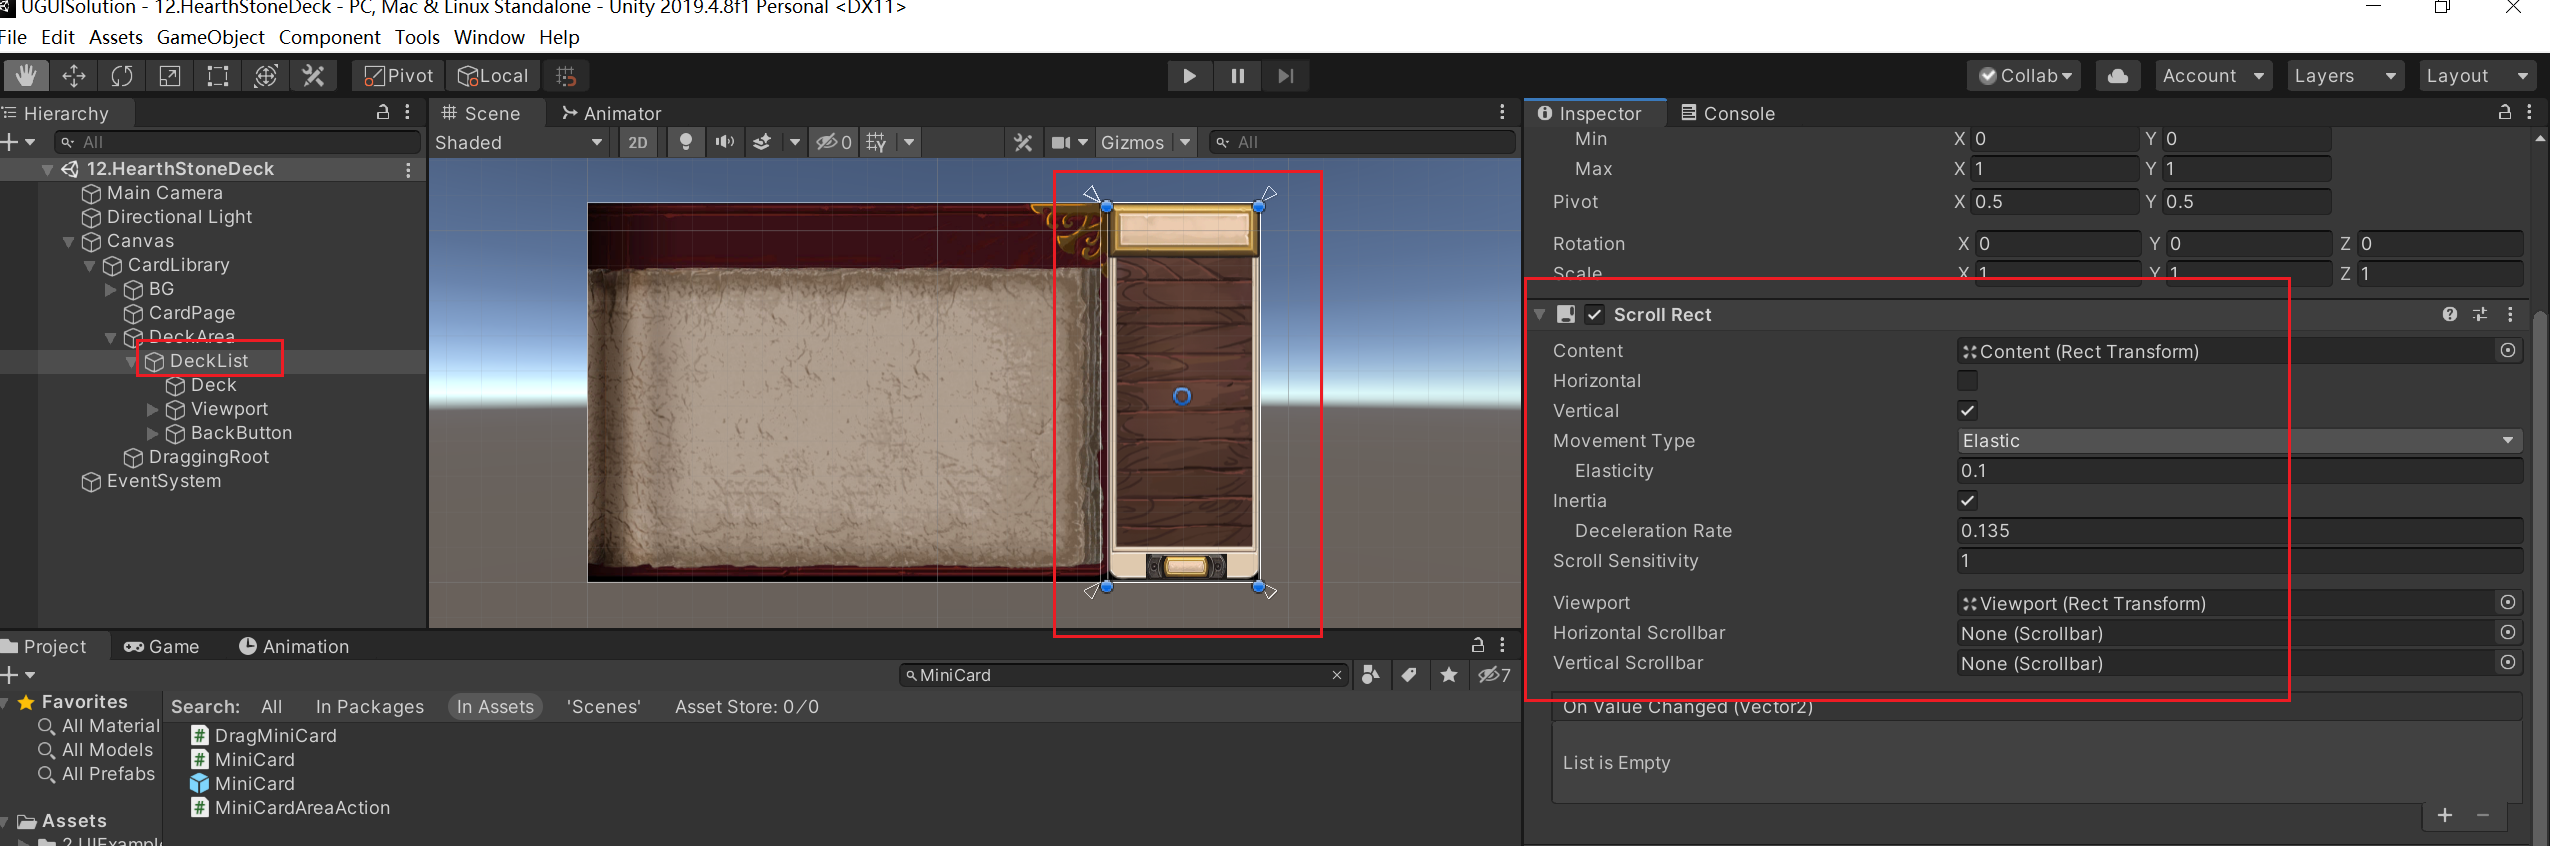Image resolution: width=2550 pixels, height=846 pixels.
Task: Switch to the Game tab
Action: 161,647
